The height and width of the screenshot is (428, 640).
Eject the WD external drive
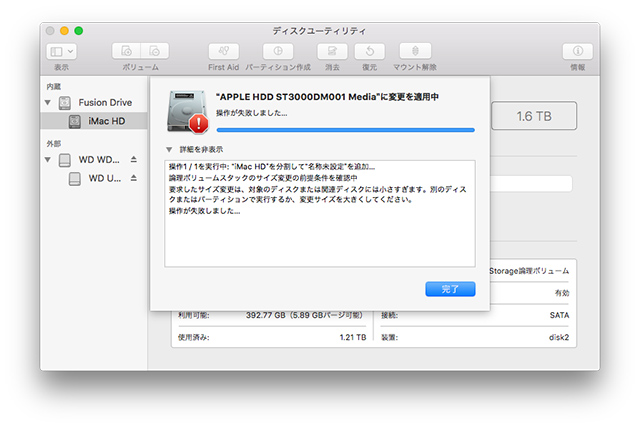tap(133, 160)
